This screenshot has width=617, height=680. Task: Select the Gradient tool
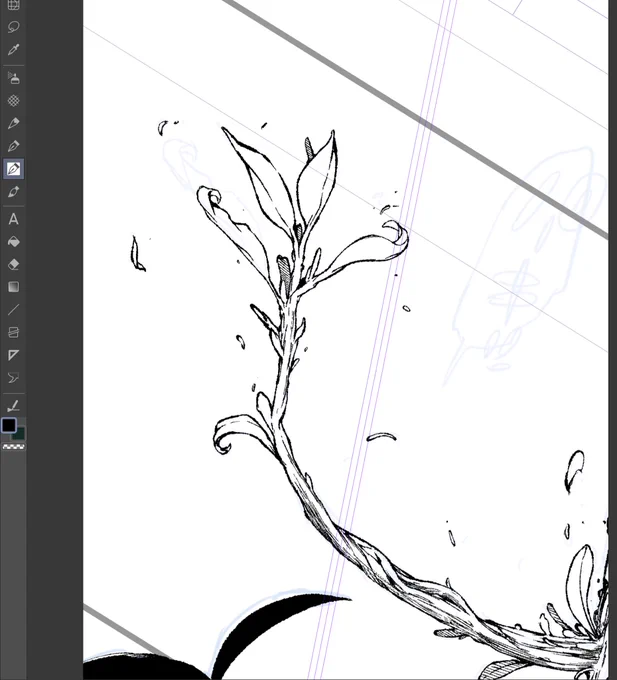coord(13,287)
